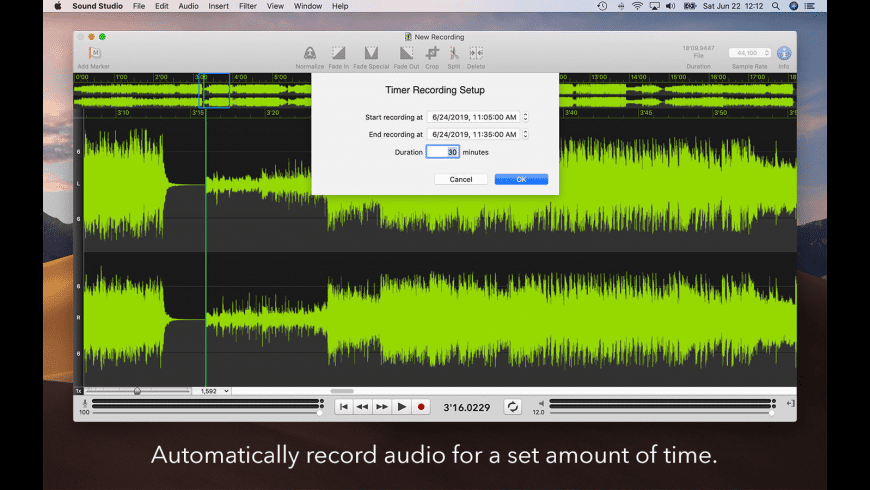This screenshot has width=870, height=490.
Task: Click the red Record button
Action: pos(421,407)
